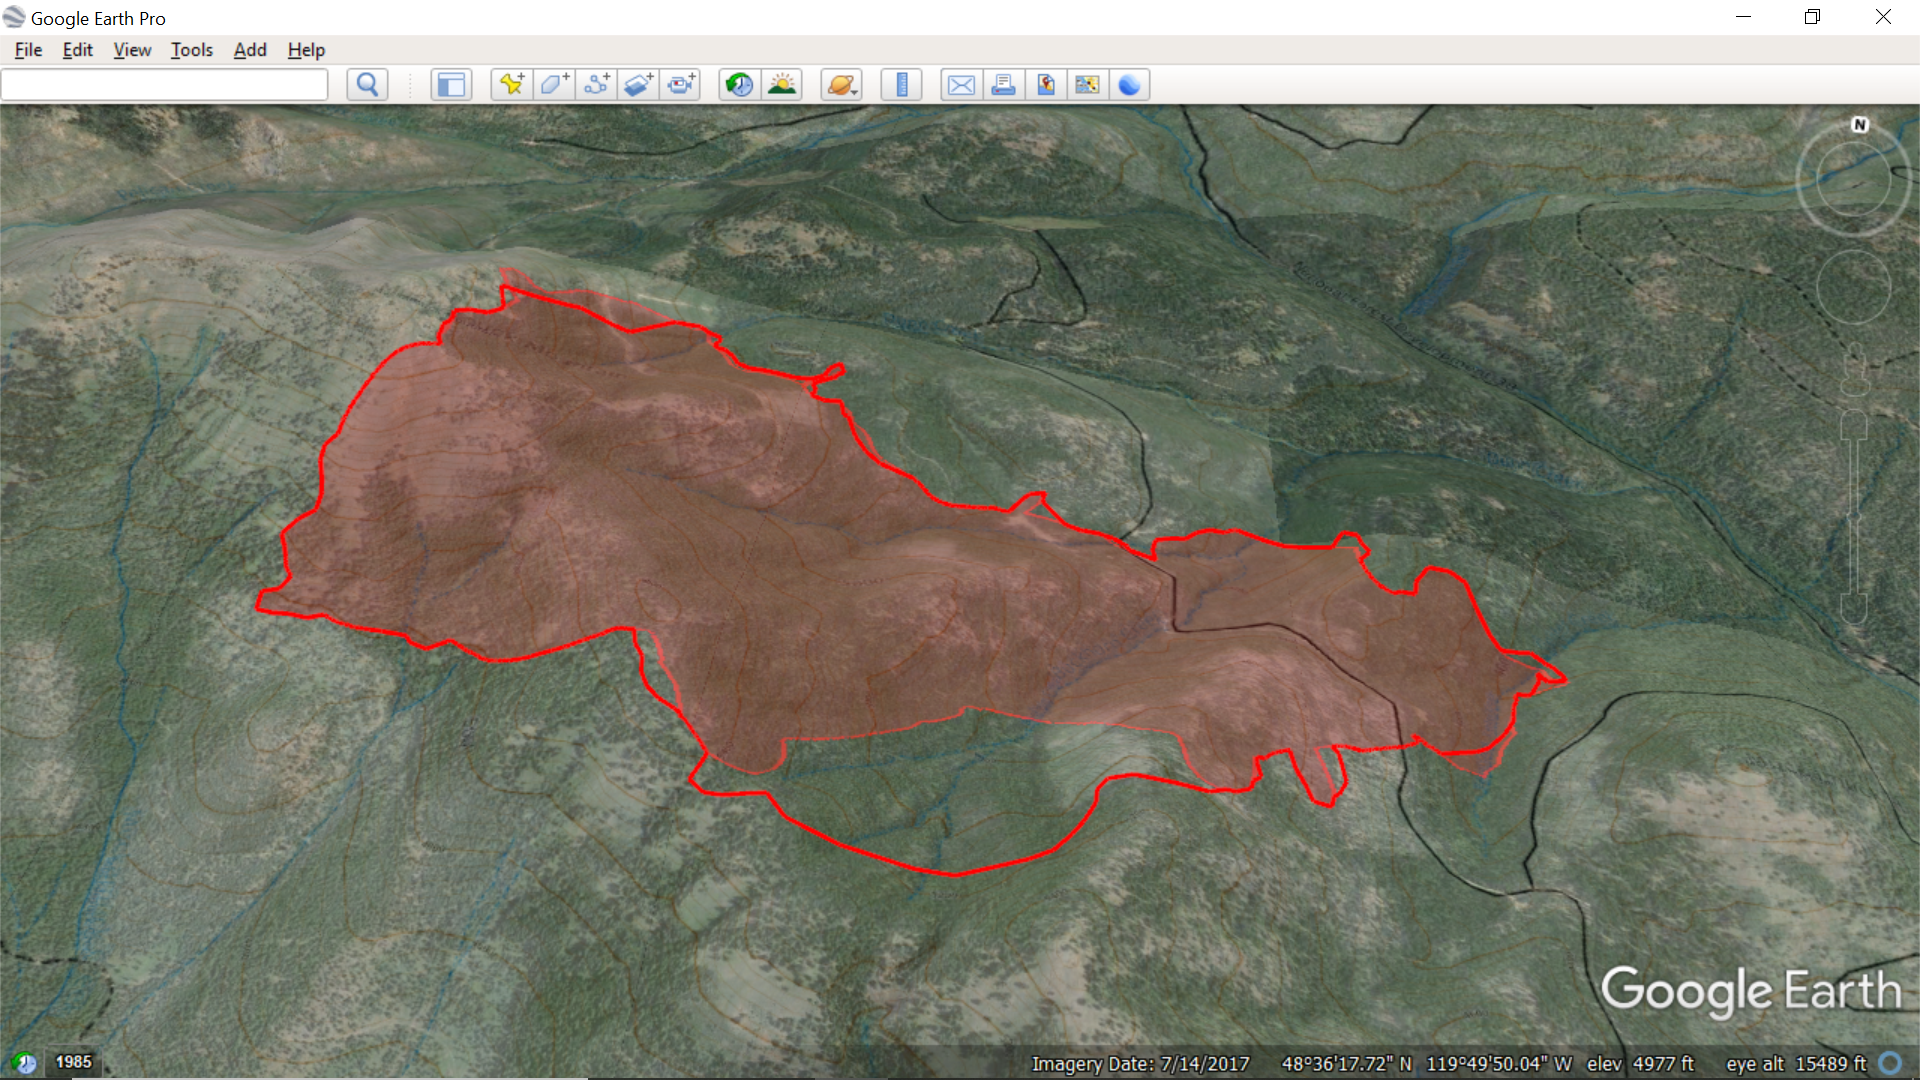Select the Add Path tool
1920x1080 pixels.
597,85
